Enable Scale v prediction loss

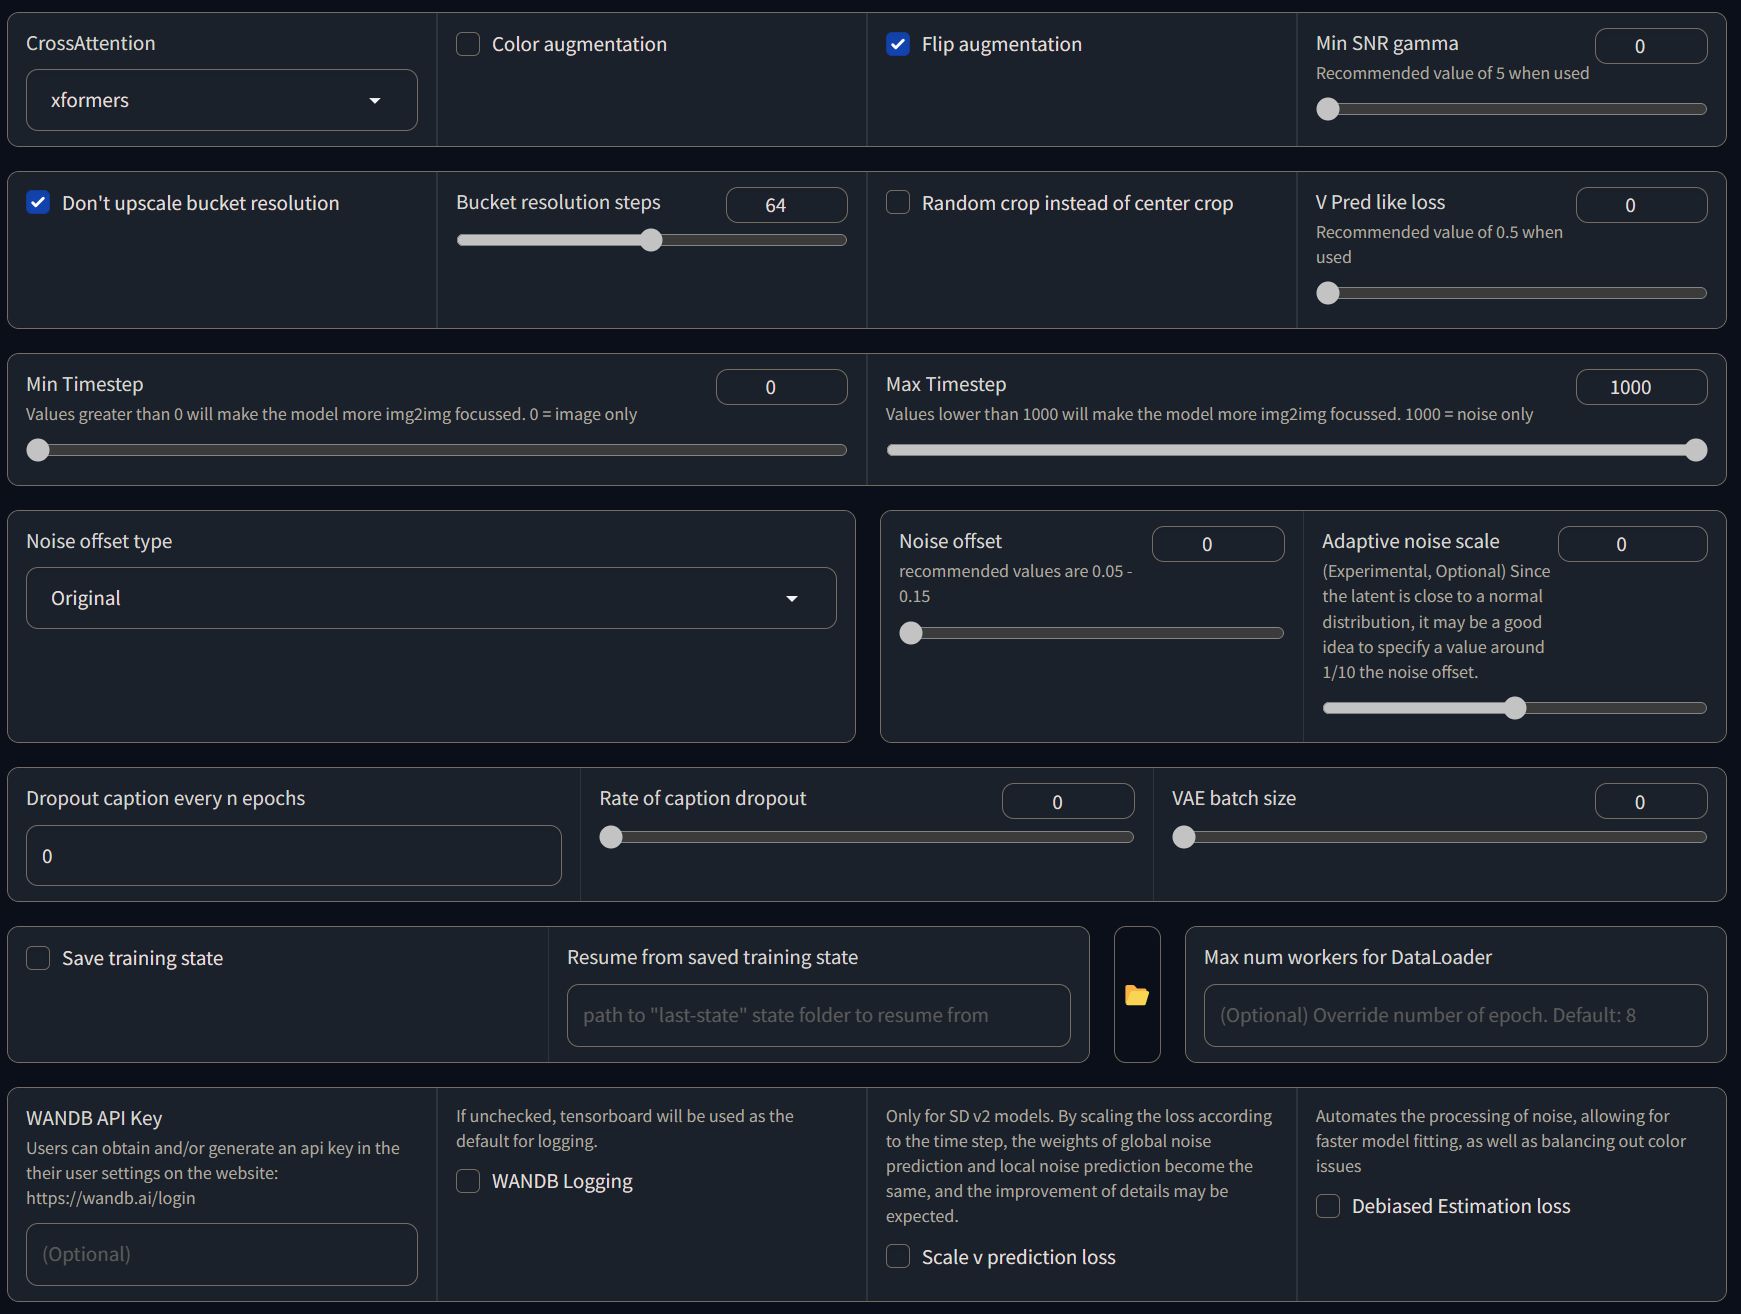point(898,1257)
